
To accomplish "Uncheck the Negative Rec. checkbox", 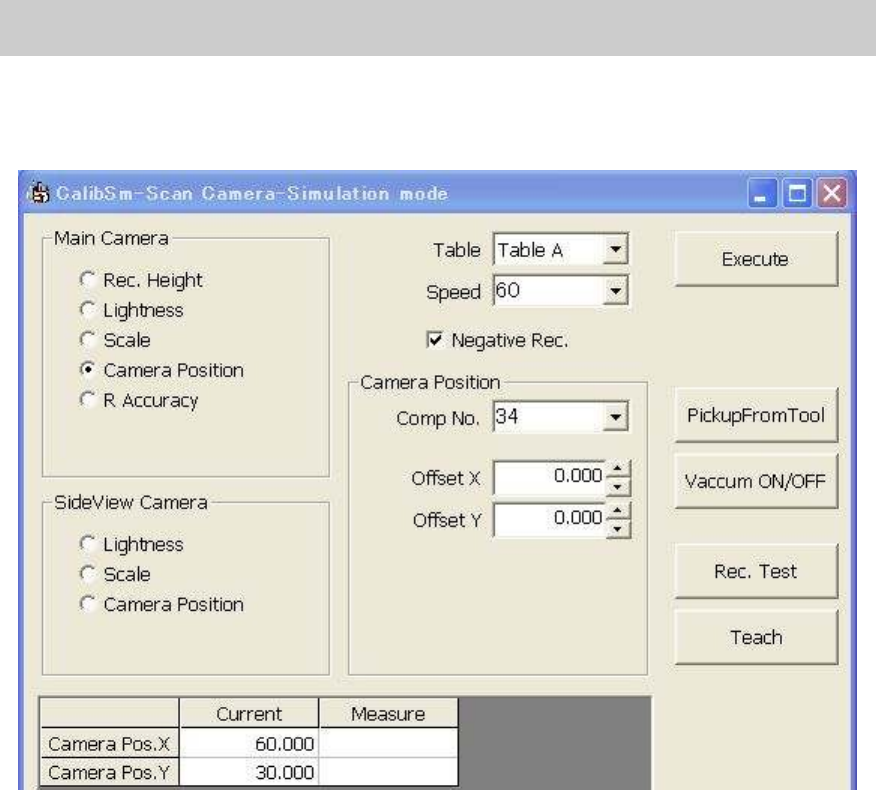I will click(x=435, y=340).
